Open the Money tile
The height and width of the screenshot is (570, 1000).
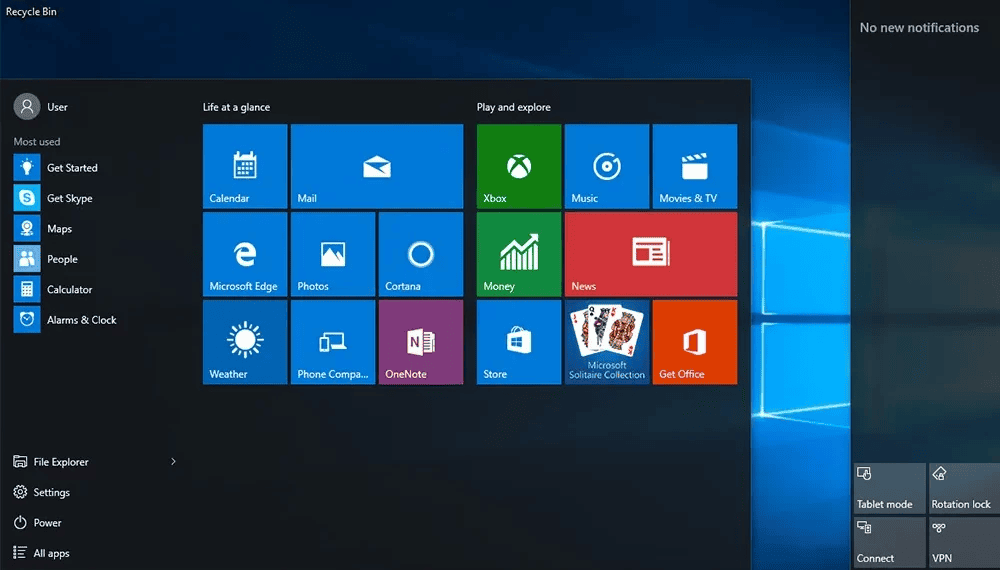(x=519, y=254)
